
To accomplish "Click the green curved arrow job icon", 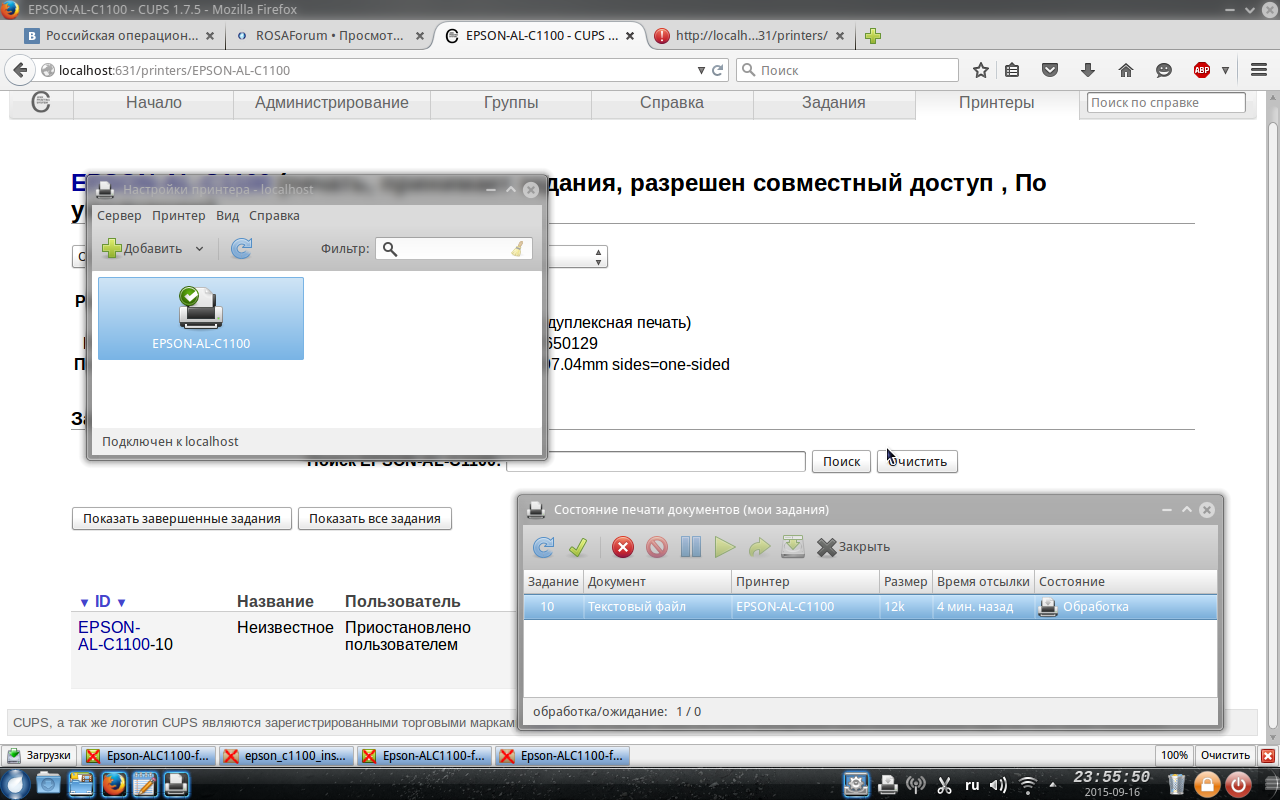I will point(759,547).
